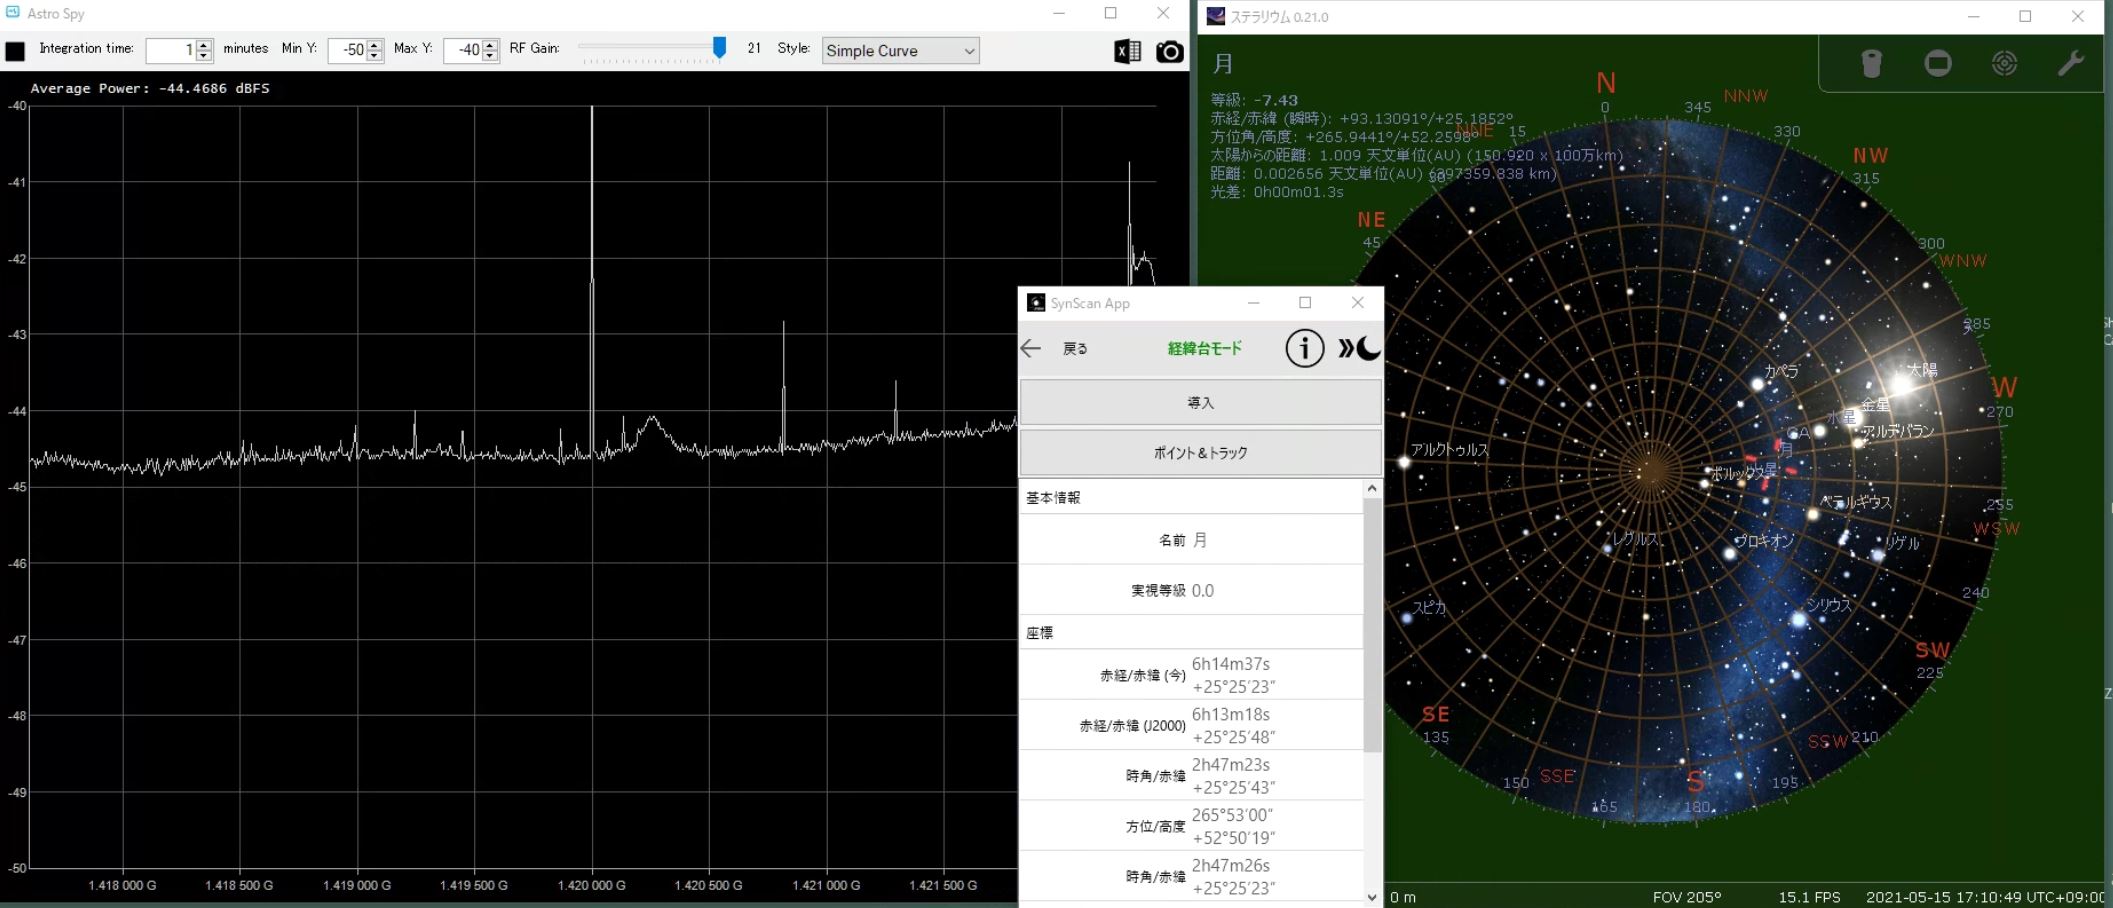Image resolution: width=2113 pixels, height=908 pixels.
Task: Select the star リゲル in Stellarium
Action: [x=1877, y=555]
